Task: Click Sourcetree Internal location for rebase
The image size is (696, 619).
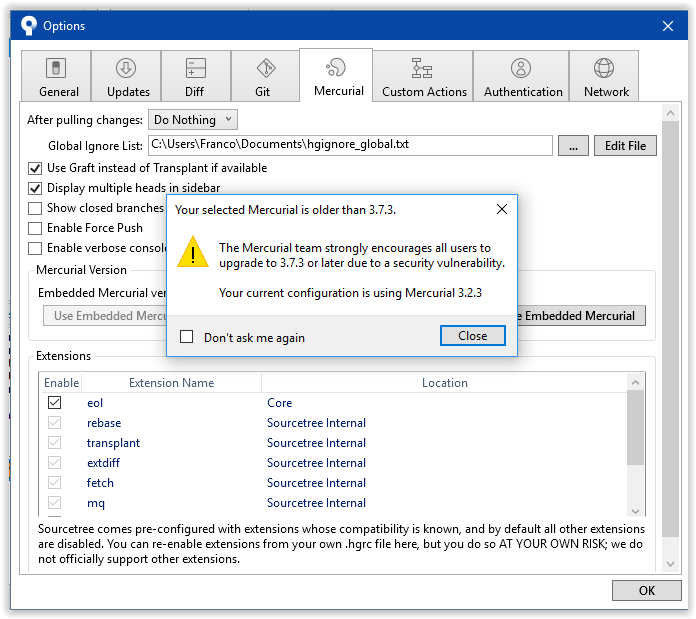Action: tap(316, 423)
